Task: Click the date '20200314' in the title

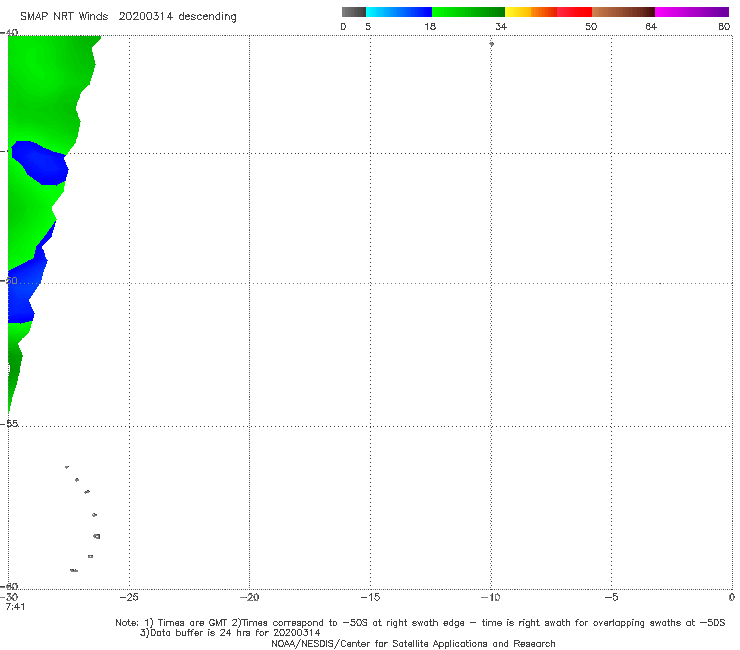Action: pos(146,16)
